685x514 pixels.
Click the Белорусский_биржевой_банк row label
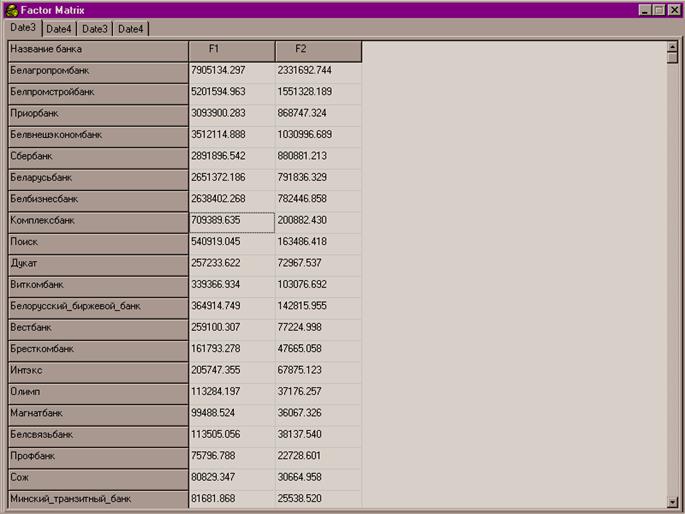tap(97, 306)
